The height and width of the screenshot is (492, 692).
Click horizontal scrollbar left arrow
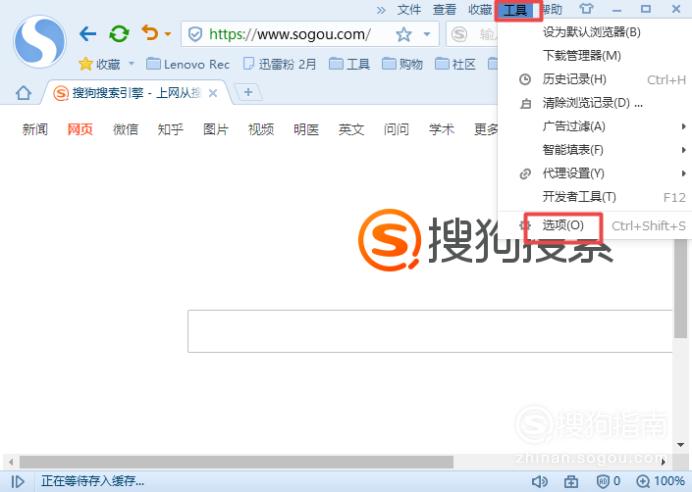(x=11, y=462)
